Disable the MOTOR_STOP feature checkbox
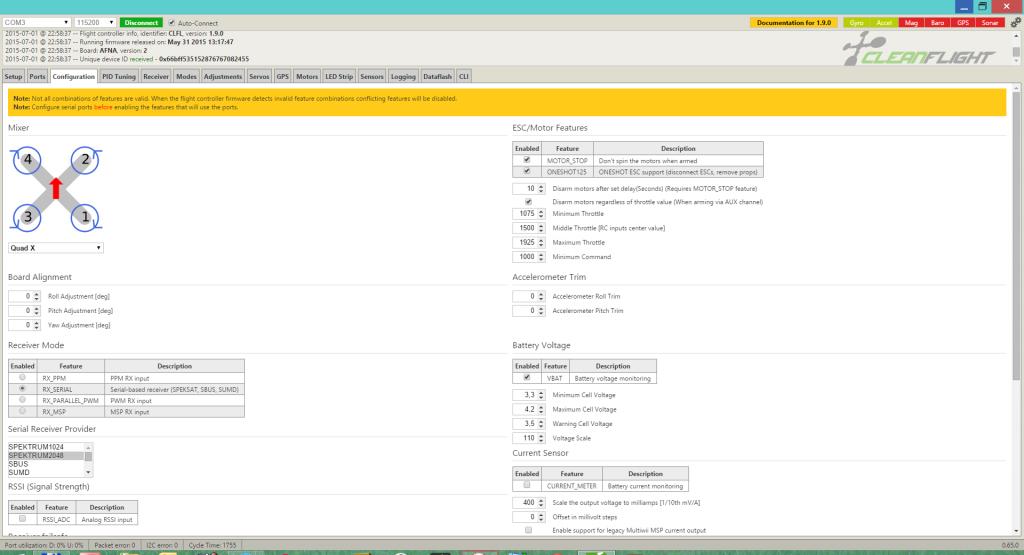The image size is (1024, 555). point(526,159)
